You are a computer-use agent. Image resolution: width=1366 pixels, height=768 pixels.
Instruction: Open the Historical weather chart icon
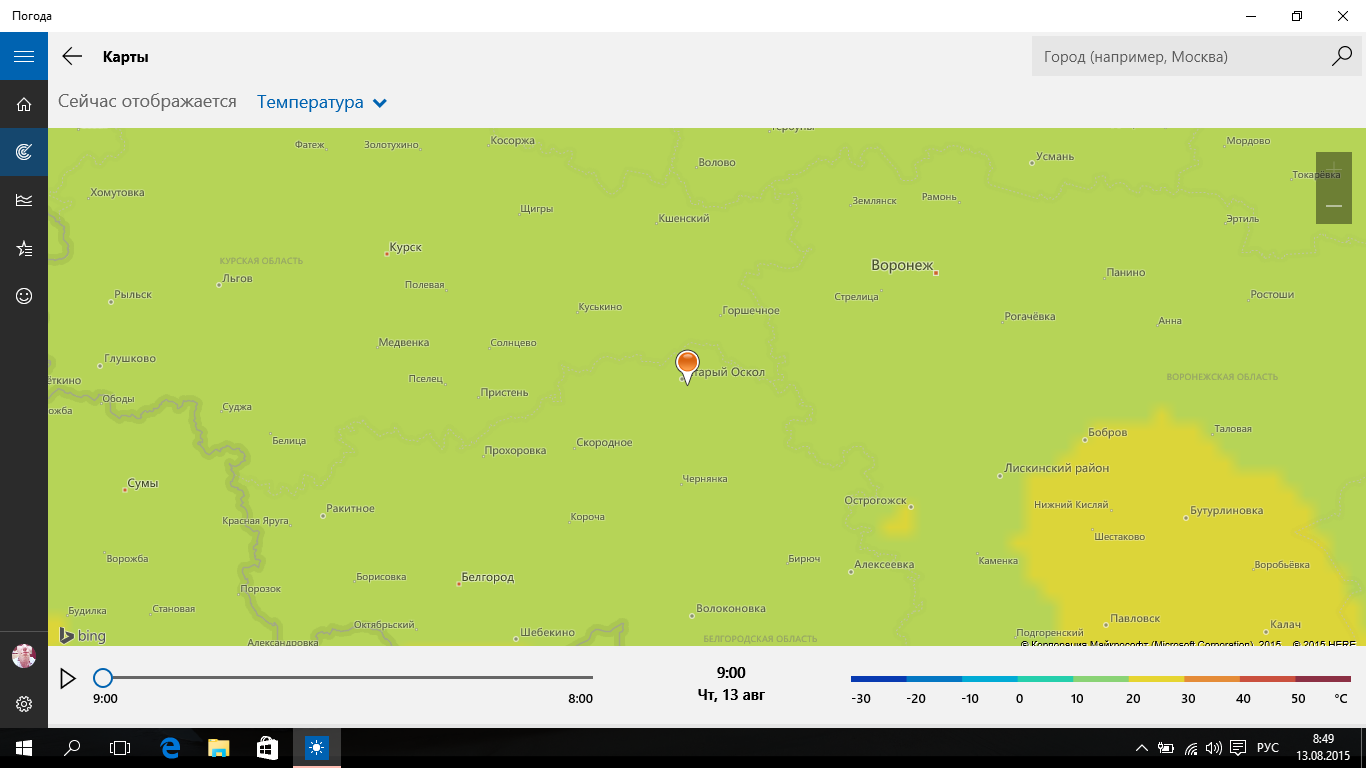pos(24,200)
